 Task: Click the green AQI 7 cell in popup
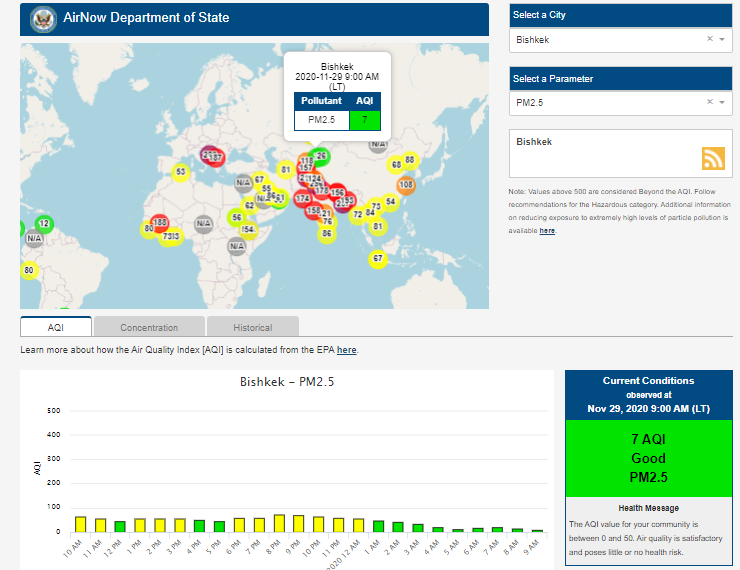364,120
